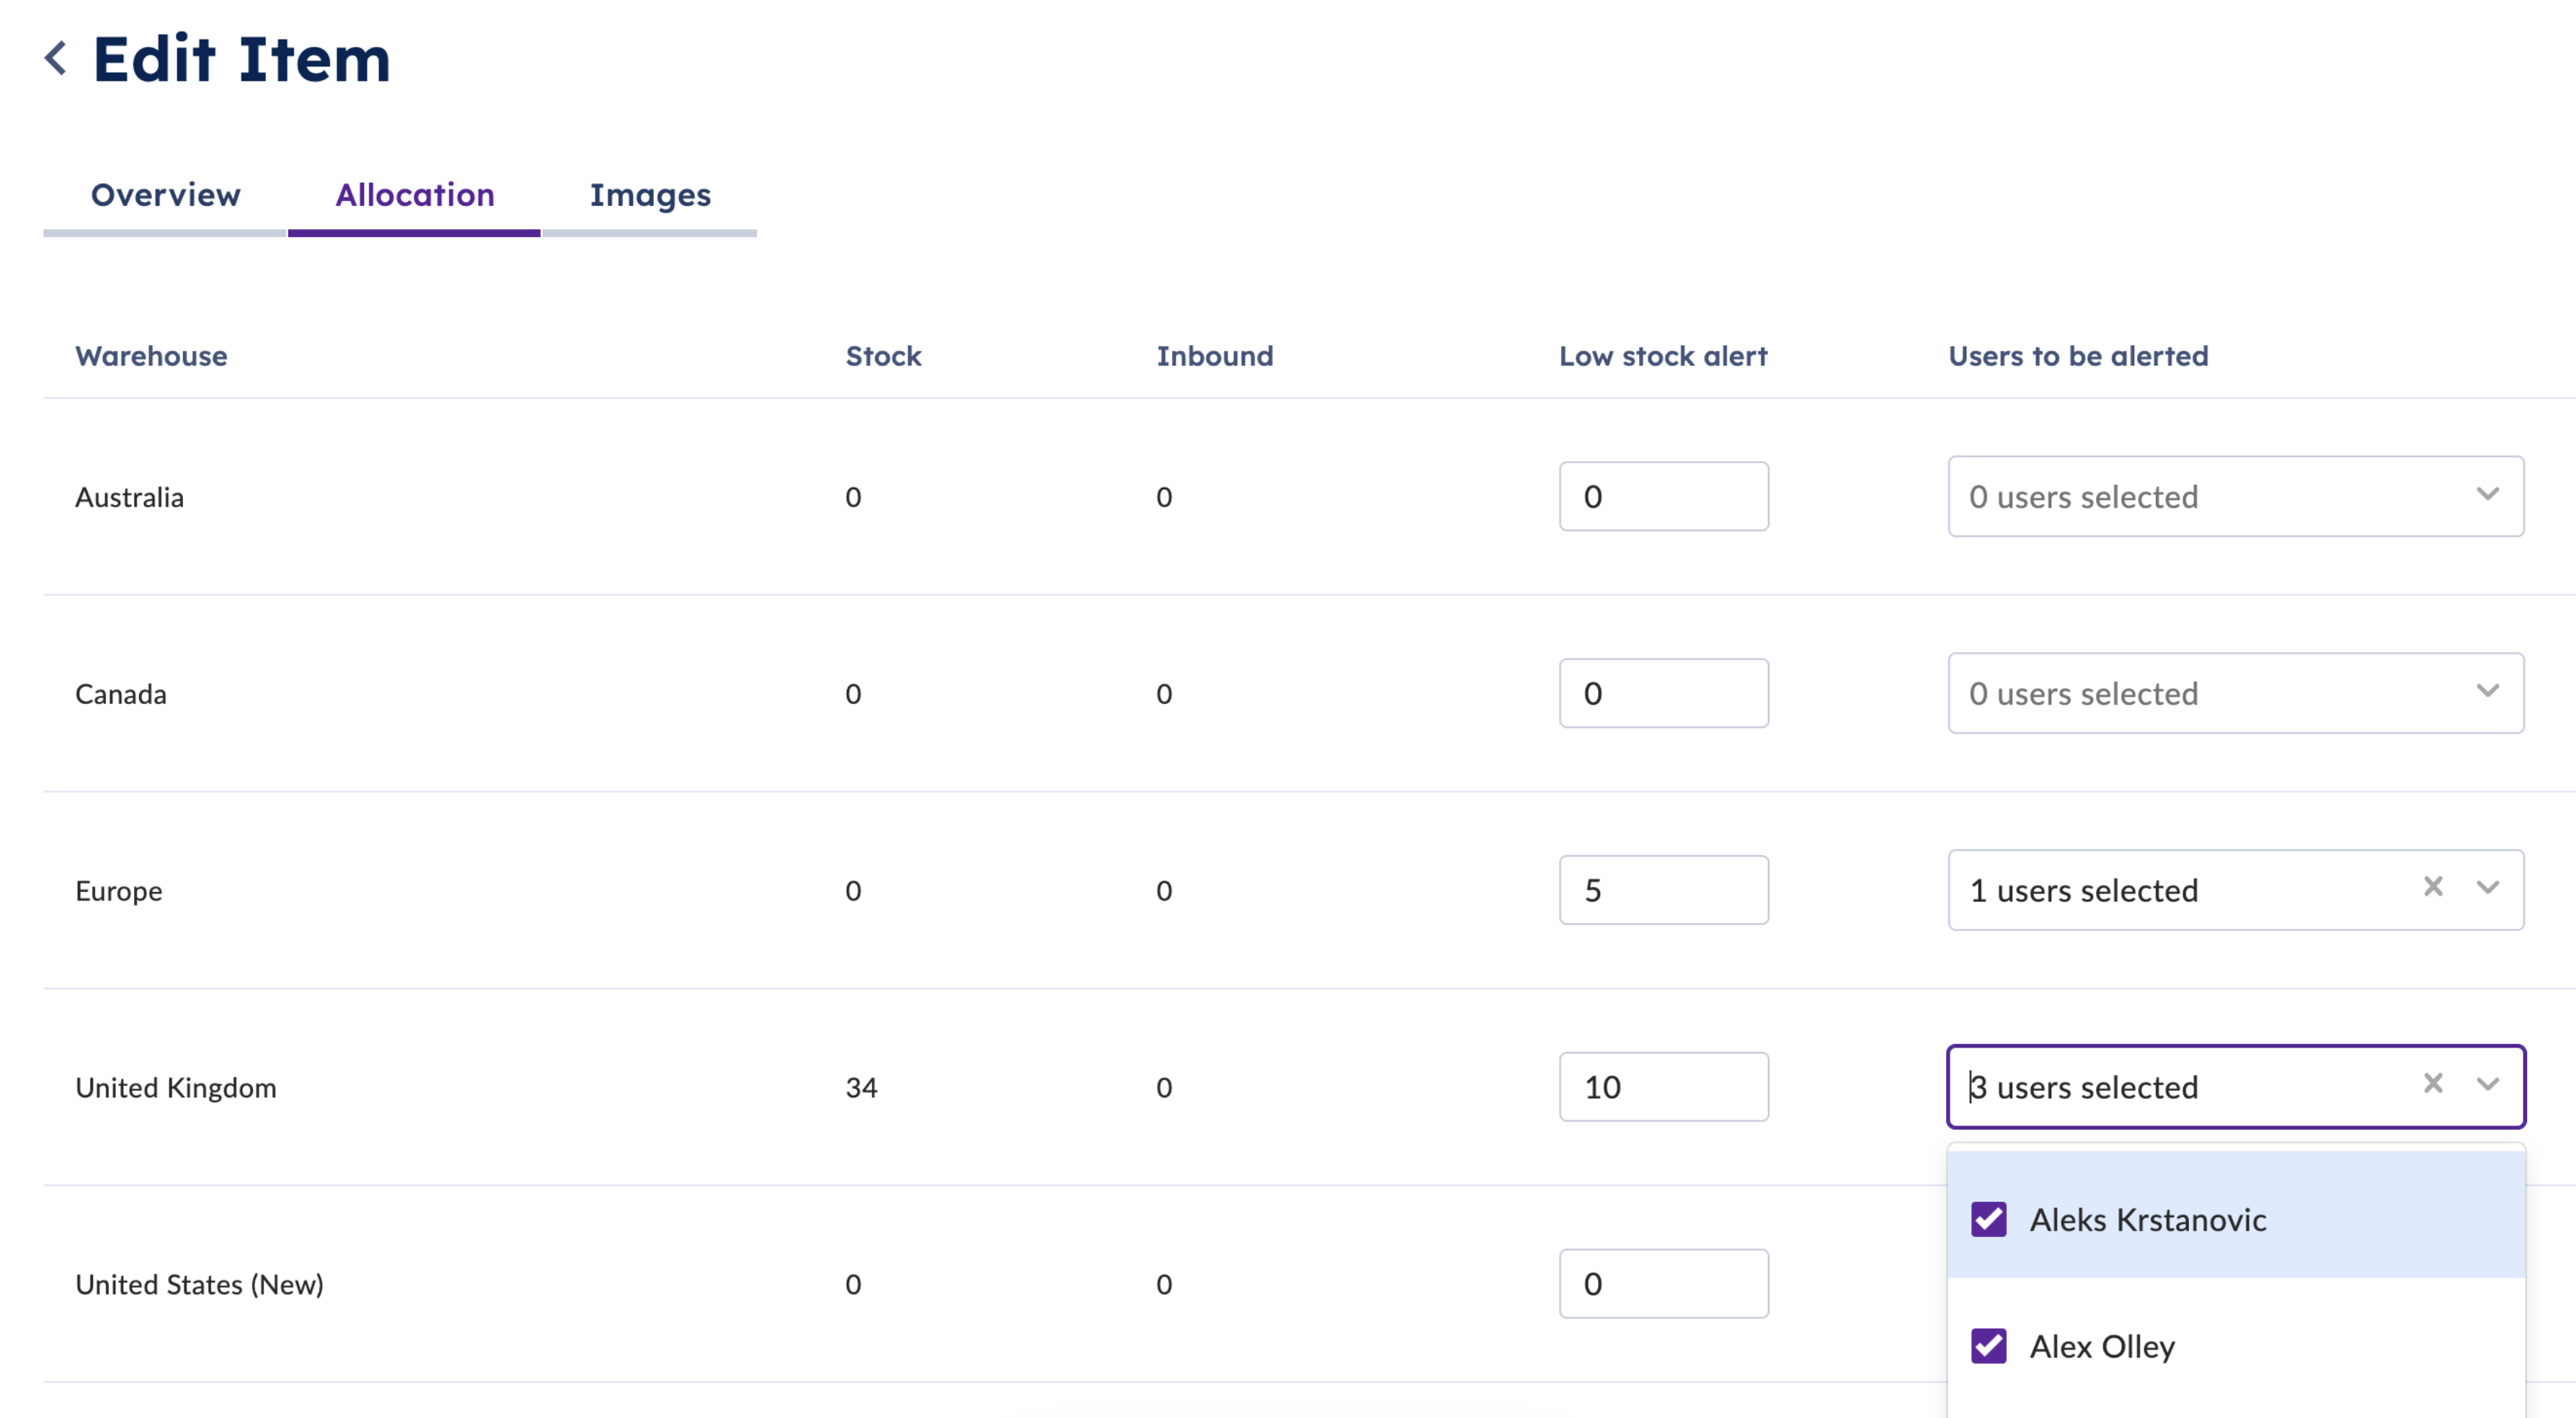Click the Aleks Krstanovic option label
This screenshot has width=2576, height=1418.
point(2148,1220)
